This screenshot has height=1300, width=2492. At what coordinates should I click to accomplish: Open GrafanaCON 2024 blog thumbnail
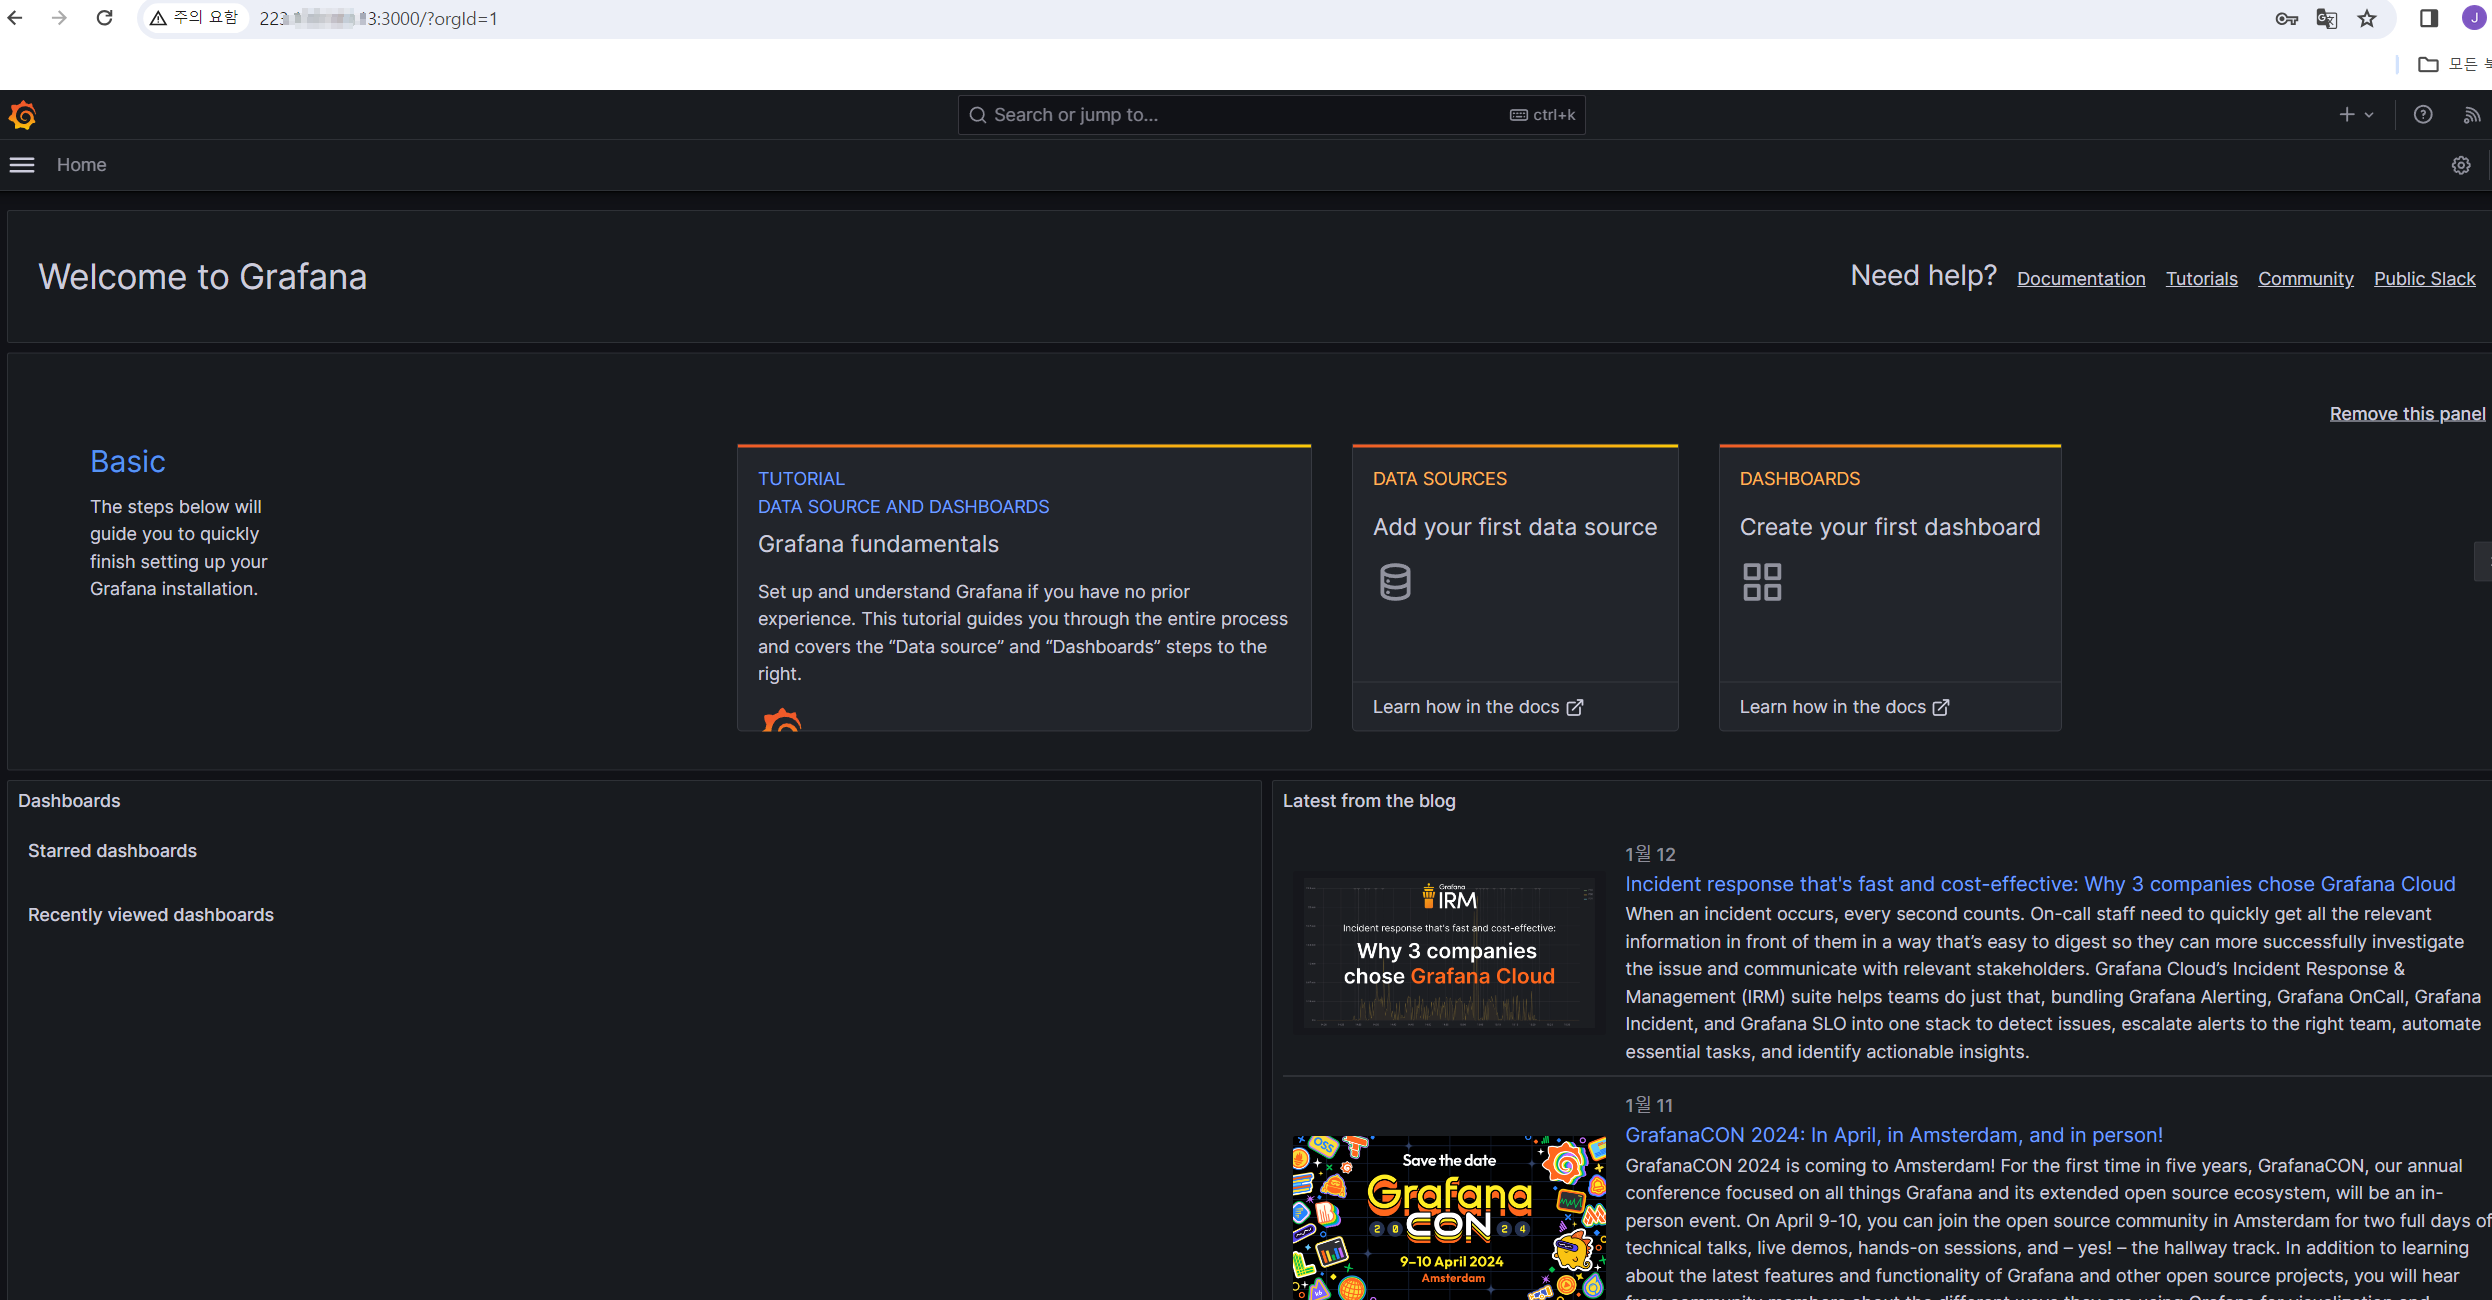1448,1216
